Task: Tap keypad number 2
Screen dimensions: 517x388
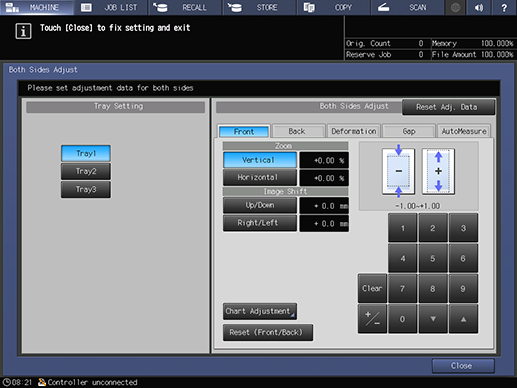Action: click(x=433, y=228)
